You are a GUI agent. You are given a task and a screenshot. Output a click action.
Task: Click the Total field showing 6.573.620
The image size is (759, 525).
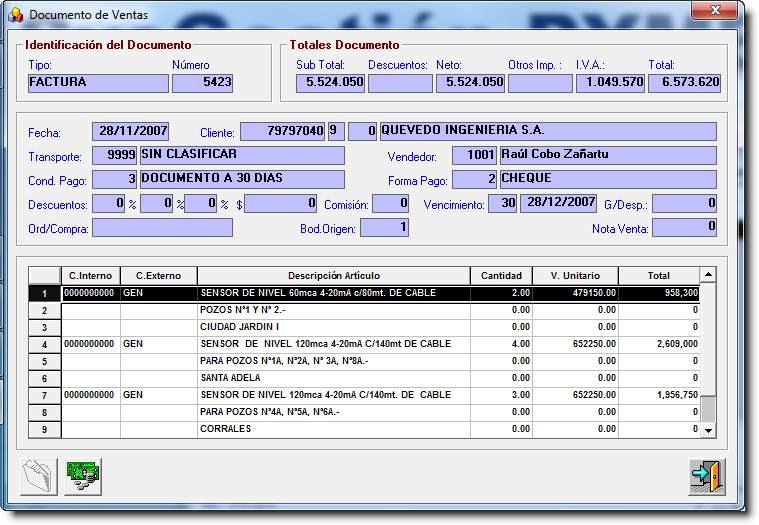coord(684,83)
